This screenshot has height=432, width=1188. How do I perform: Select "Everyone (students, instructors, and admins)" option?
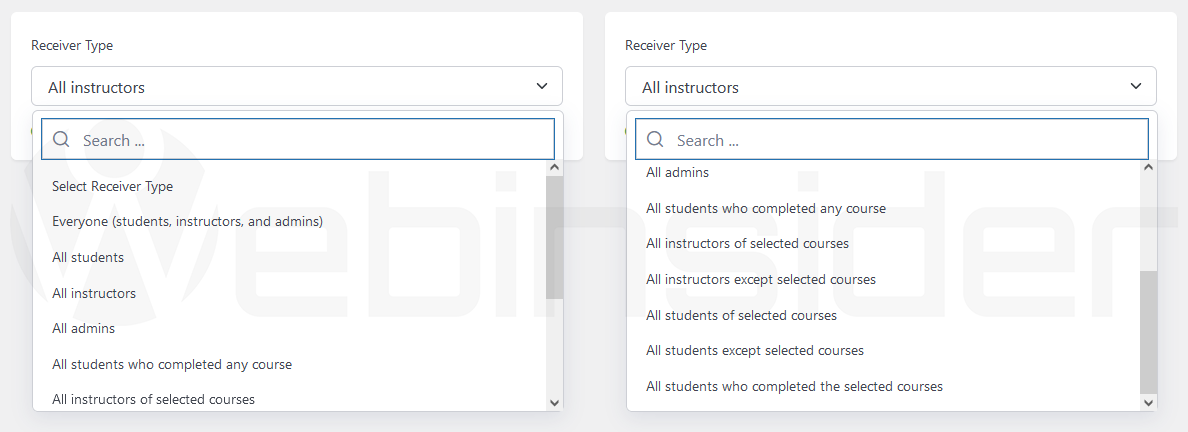pos(187,221)
